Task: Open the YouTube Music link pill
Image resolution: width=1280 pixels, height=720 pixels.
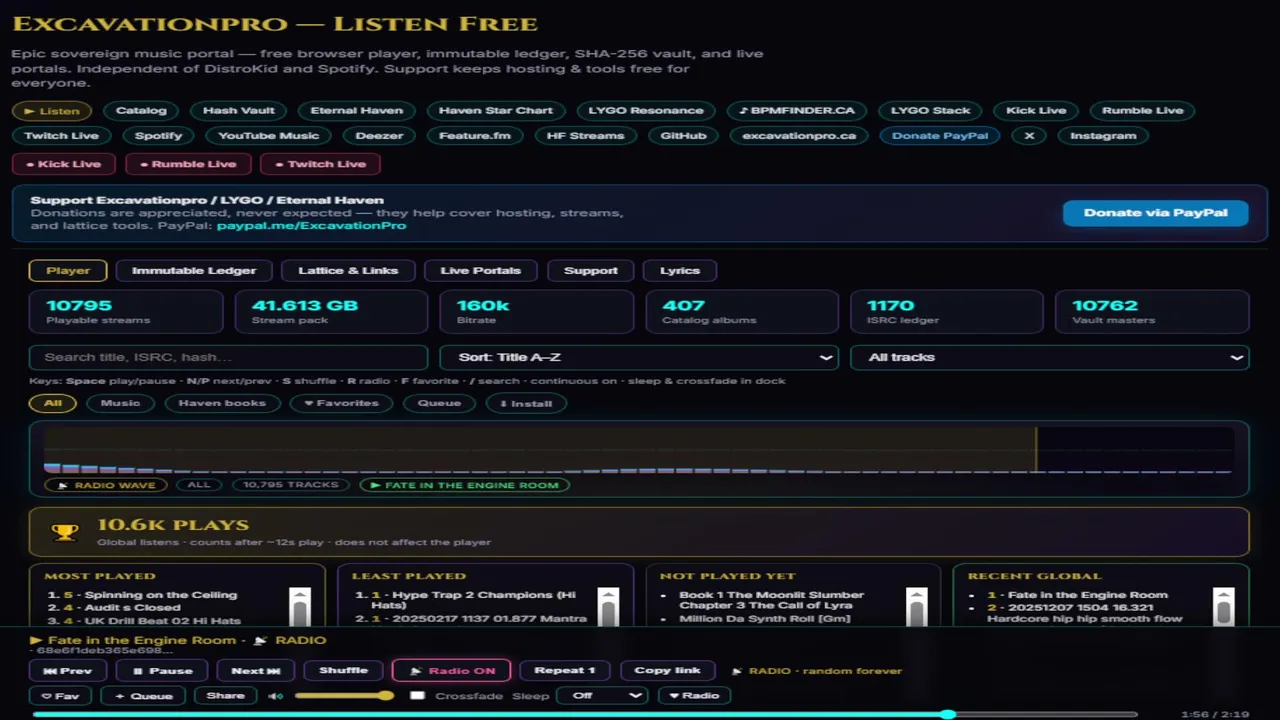Action: pyautogui.click(x=269, y=136)
